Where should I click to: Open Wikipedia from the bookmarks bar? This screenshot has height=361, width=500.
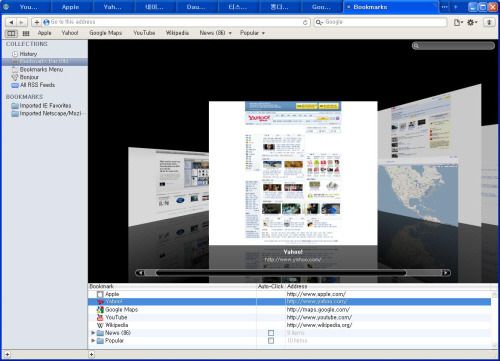tap(177, 33)
